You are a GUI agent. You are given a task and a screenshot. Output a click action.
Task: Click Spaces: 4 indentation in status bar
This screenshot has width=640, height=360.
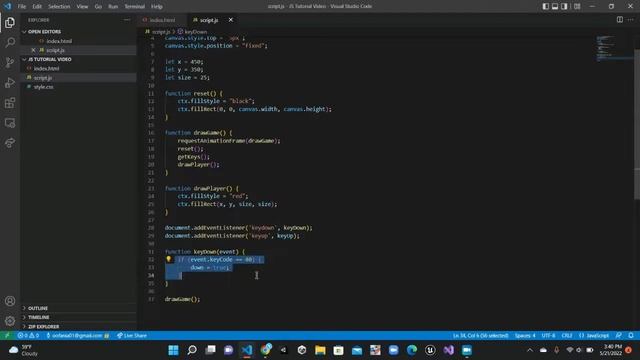pyautogui.click(x=525, y=336)
